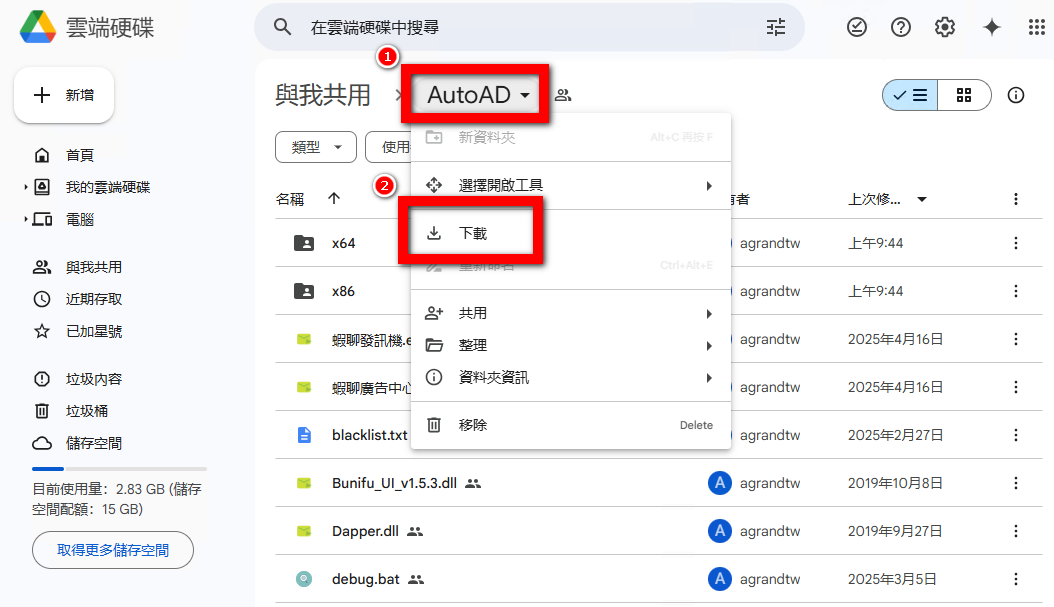Open the help question mark icon
The width and height of the screenshot is (1054, 607).
[901, 27]
